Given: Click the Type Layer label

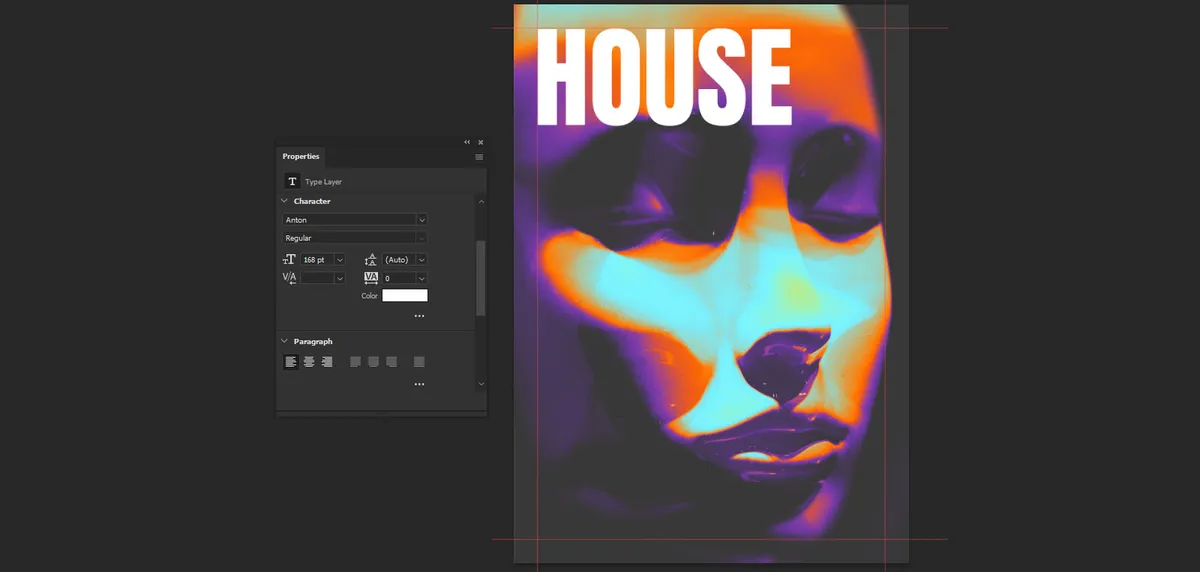Looking at the screenshot, I should pos(324,182).
